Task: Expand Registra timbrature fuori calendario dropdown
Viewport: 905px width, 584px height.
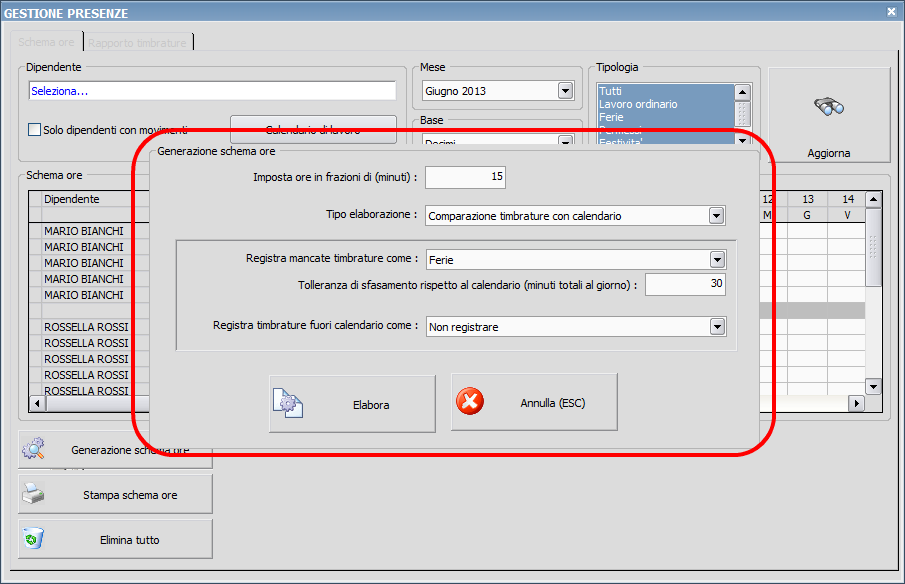Action: click(716, 326)
